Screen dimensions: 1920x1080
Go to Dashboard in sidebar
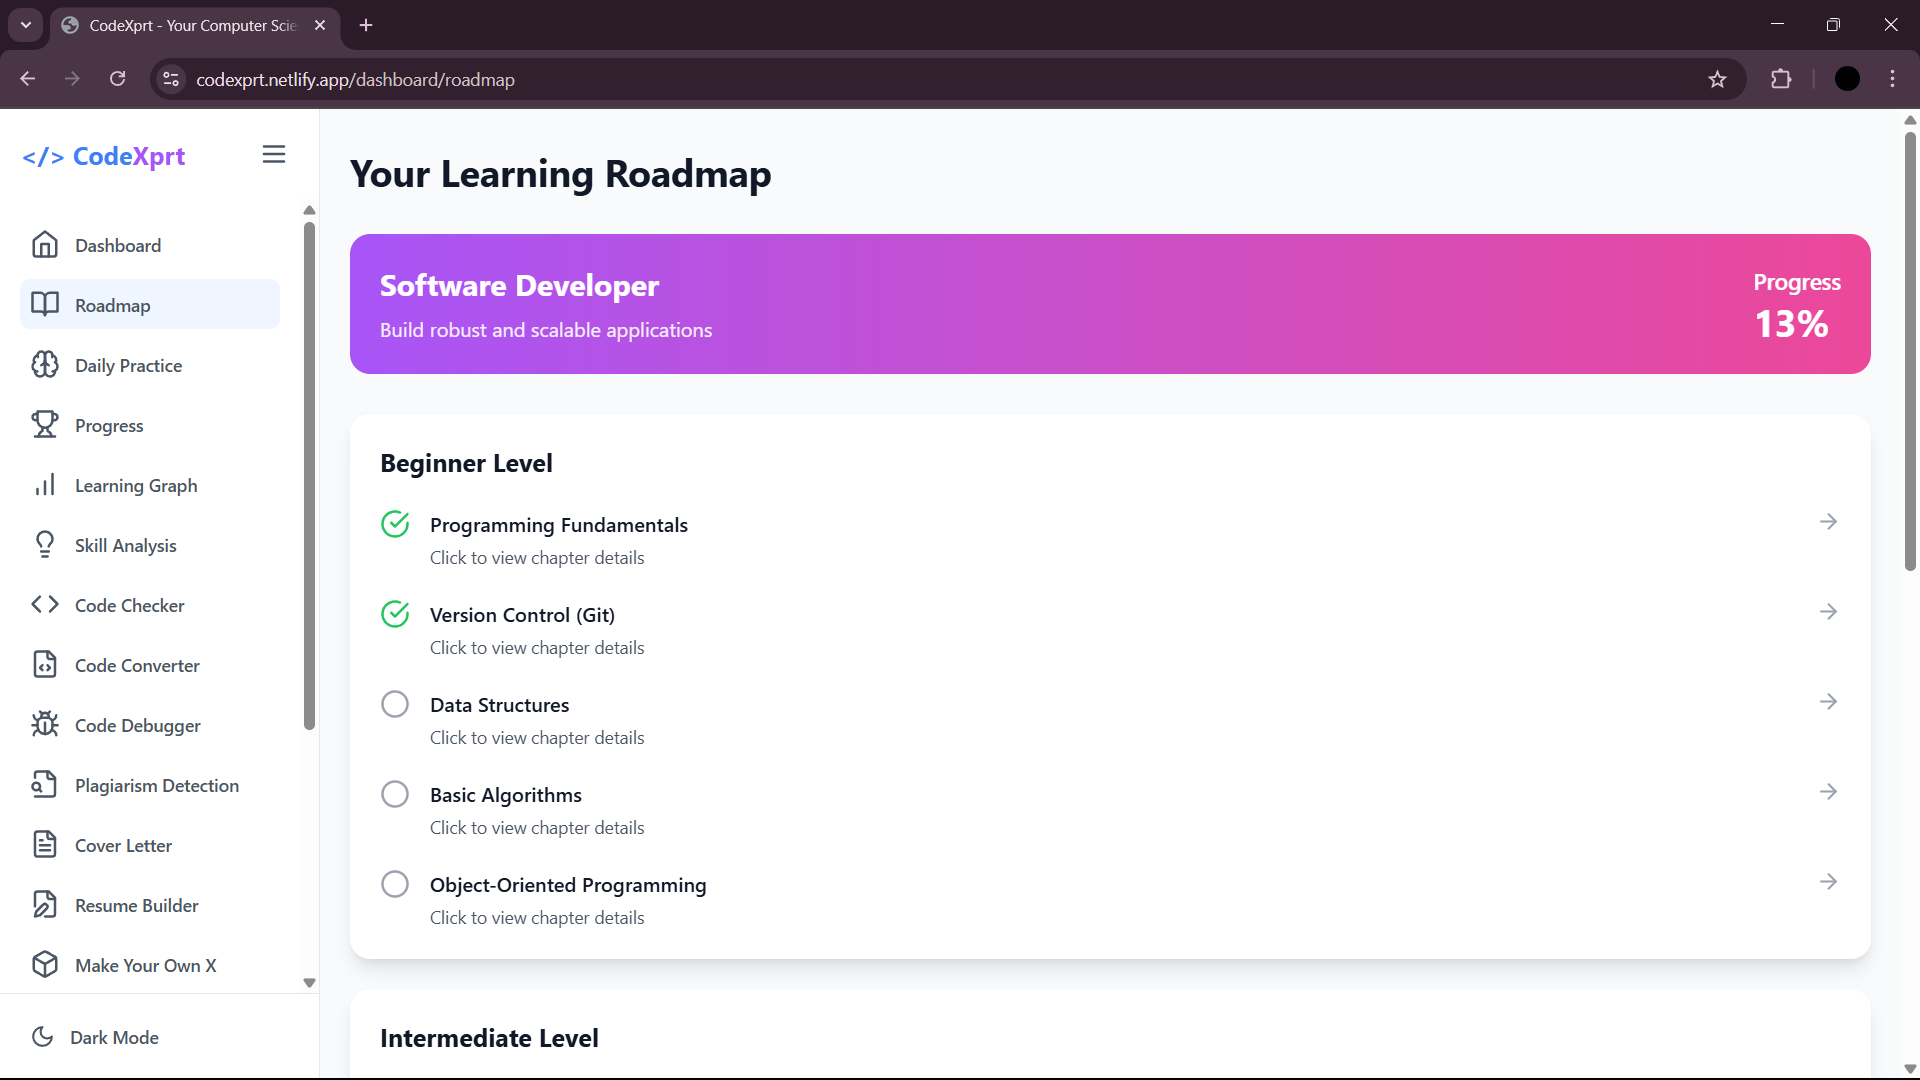pyautogui.click(x=118, y=245)
